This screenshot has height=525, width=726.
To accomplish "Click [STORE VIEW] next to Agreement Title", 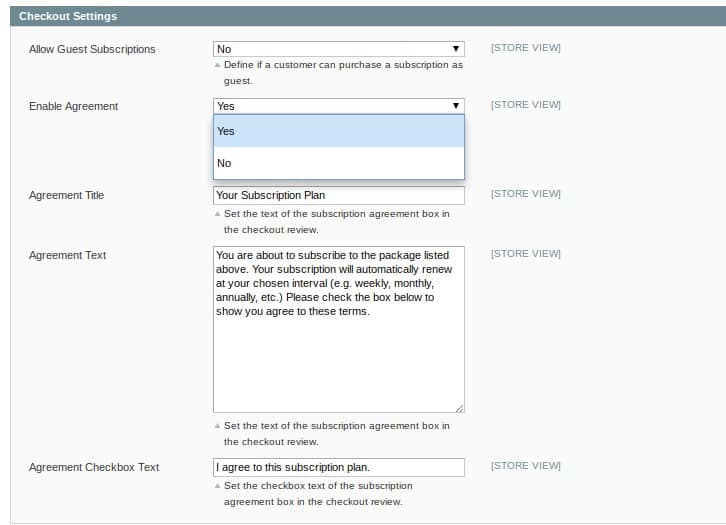I will coord(525,194).
